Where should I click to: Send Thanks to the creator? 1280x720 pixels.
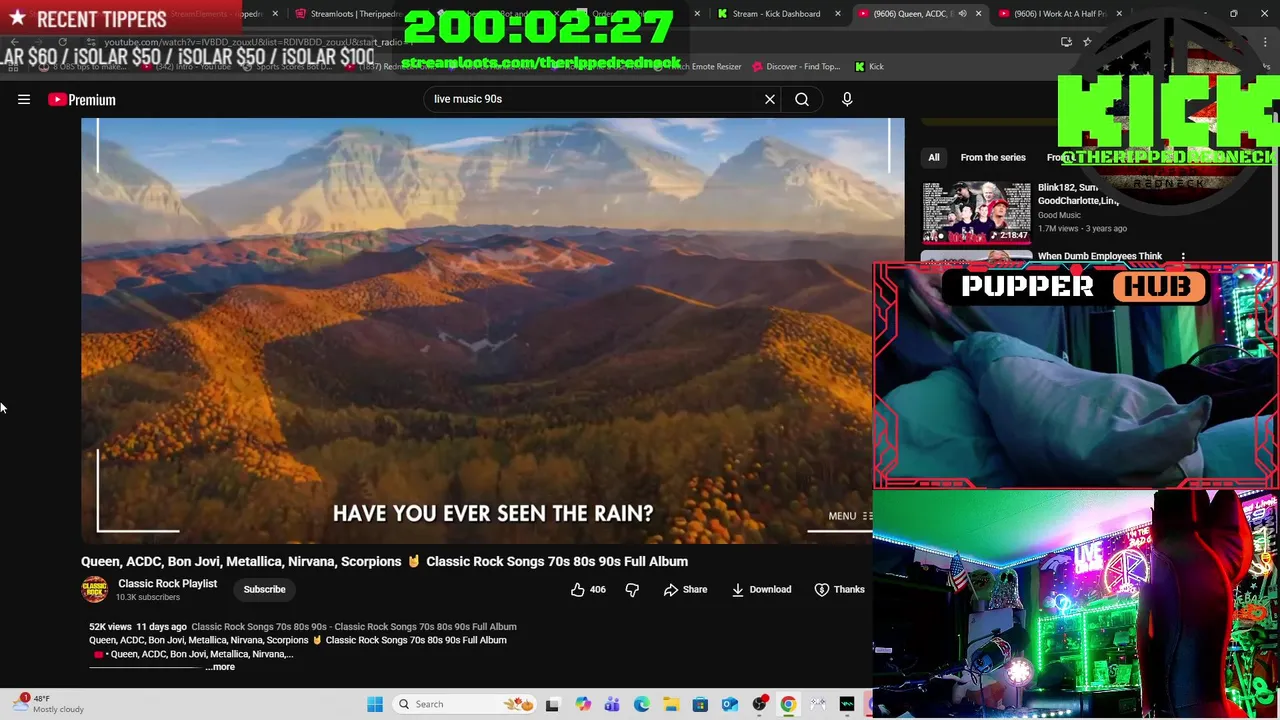(x=839, y=589)
